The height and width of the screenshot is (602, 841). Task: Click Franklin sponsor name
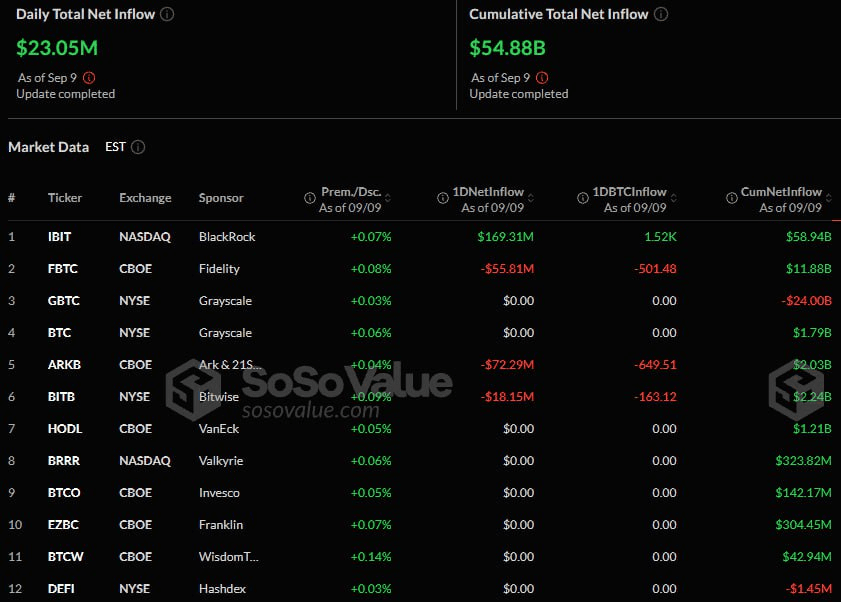[220, 525]
